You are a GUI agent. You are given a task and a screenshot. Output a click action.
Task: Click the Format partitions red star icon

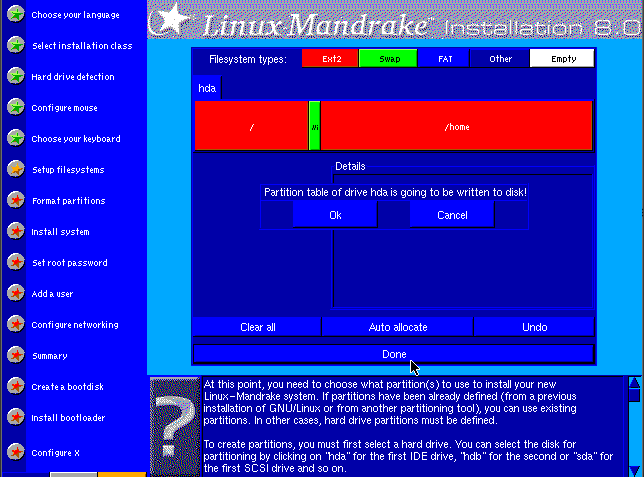(15, 201)
